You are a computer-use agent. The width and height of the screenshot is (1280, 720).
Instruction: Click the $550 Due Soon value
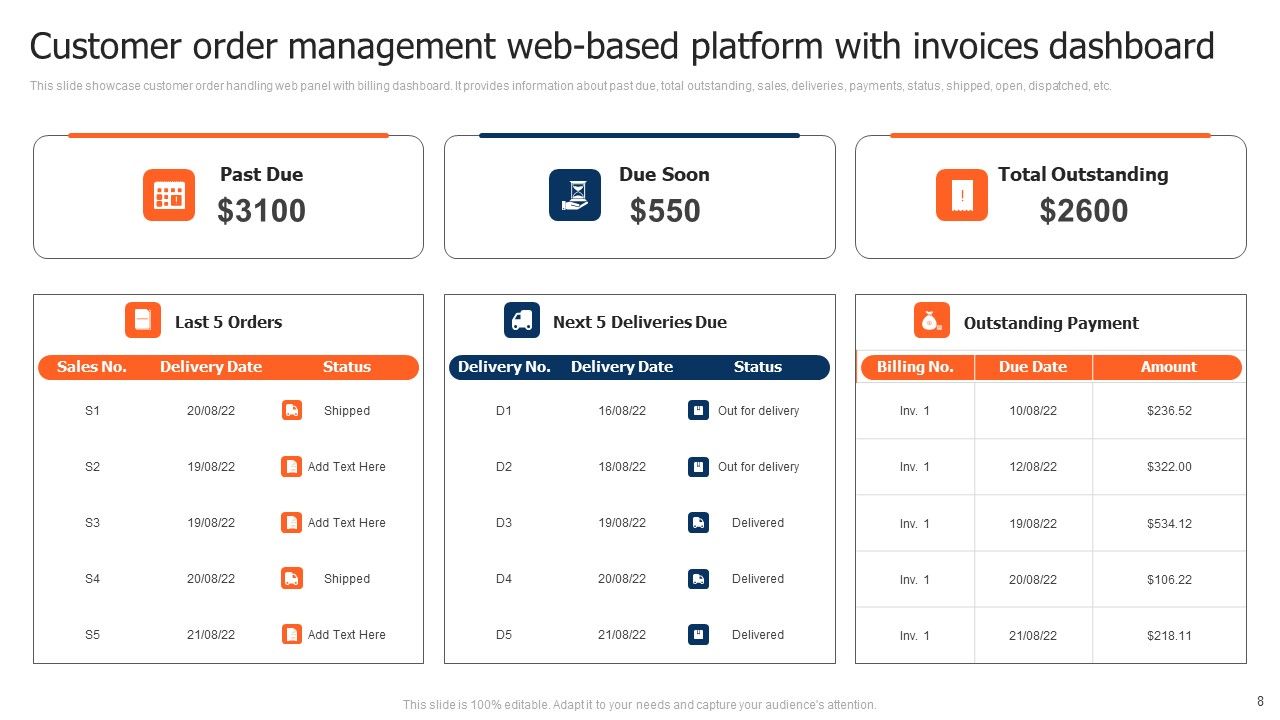click(x=665, y=211)
